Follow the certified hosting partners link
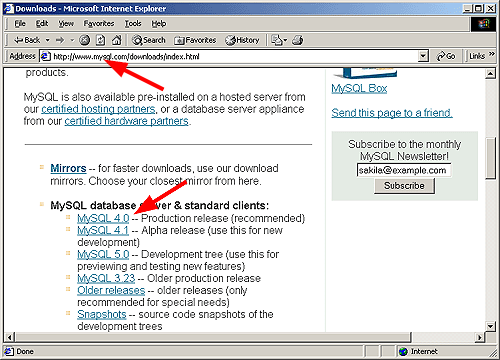500x360 pixels. [x=98, y=109]
